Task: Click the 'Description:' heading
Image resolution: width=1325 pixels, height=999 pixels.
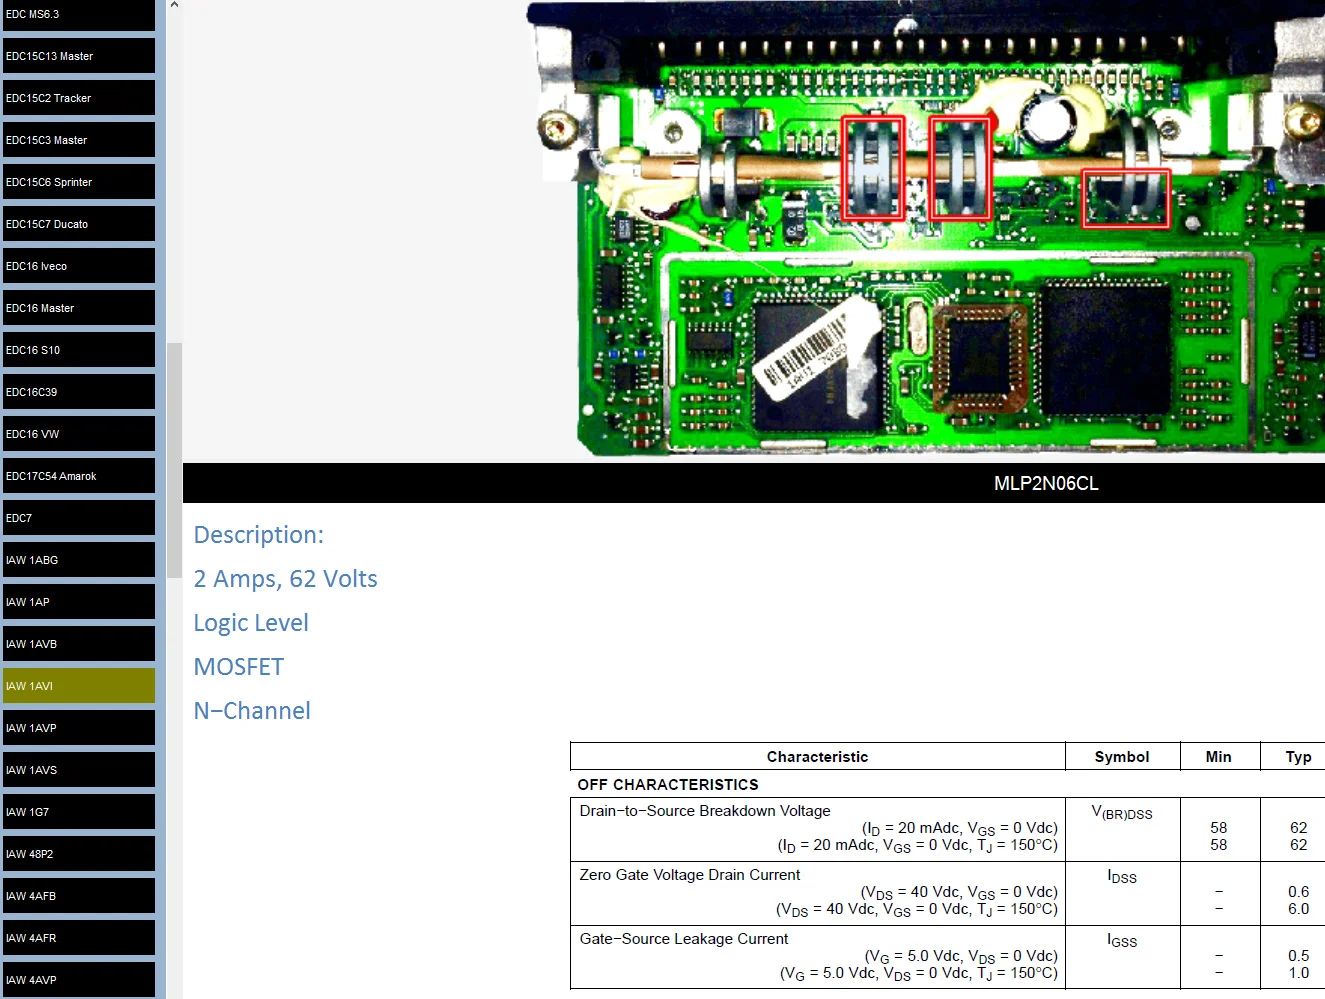Action: pyautogui.click(x=259, y=535)
